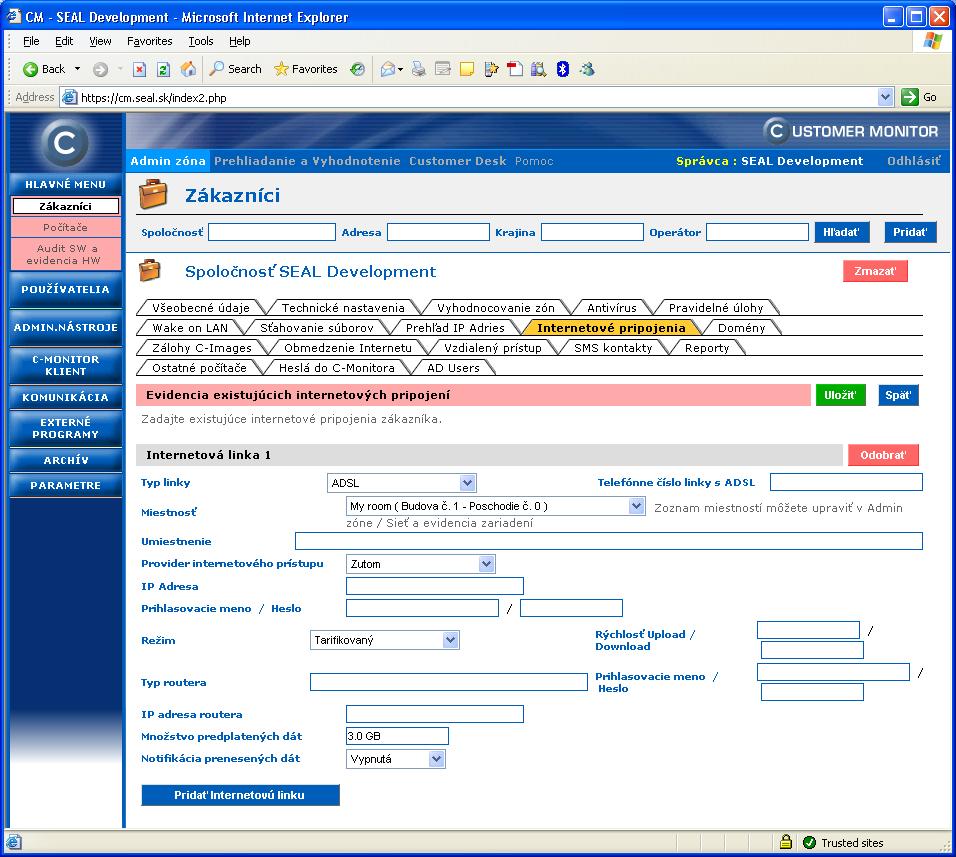956x857 pixels.
Task: Switch to the Antivírus tab
Action: pos(612,308)
